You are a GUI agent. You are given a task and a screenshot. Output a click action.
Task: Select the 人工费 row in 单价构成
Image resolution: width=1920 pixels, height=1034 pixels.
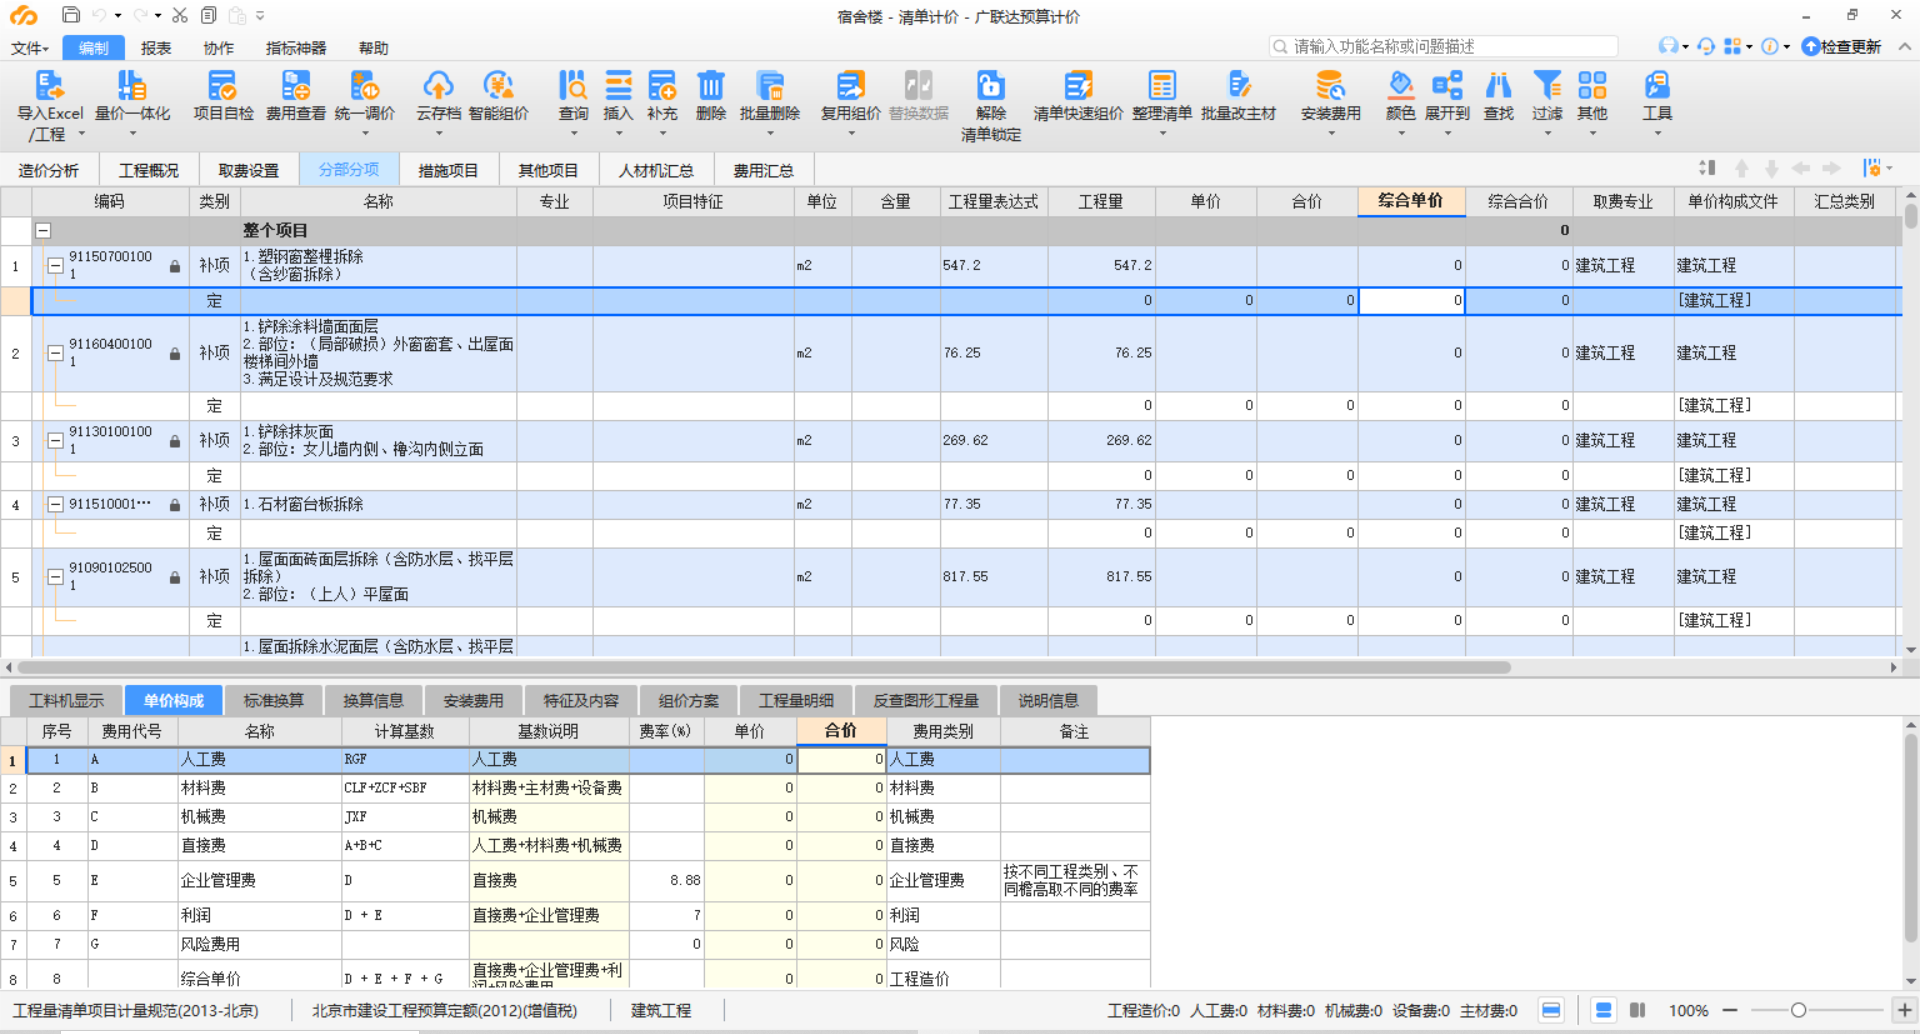pos(588,760)
